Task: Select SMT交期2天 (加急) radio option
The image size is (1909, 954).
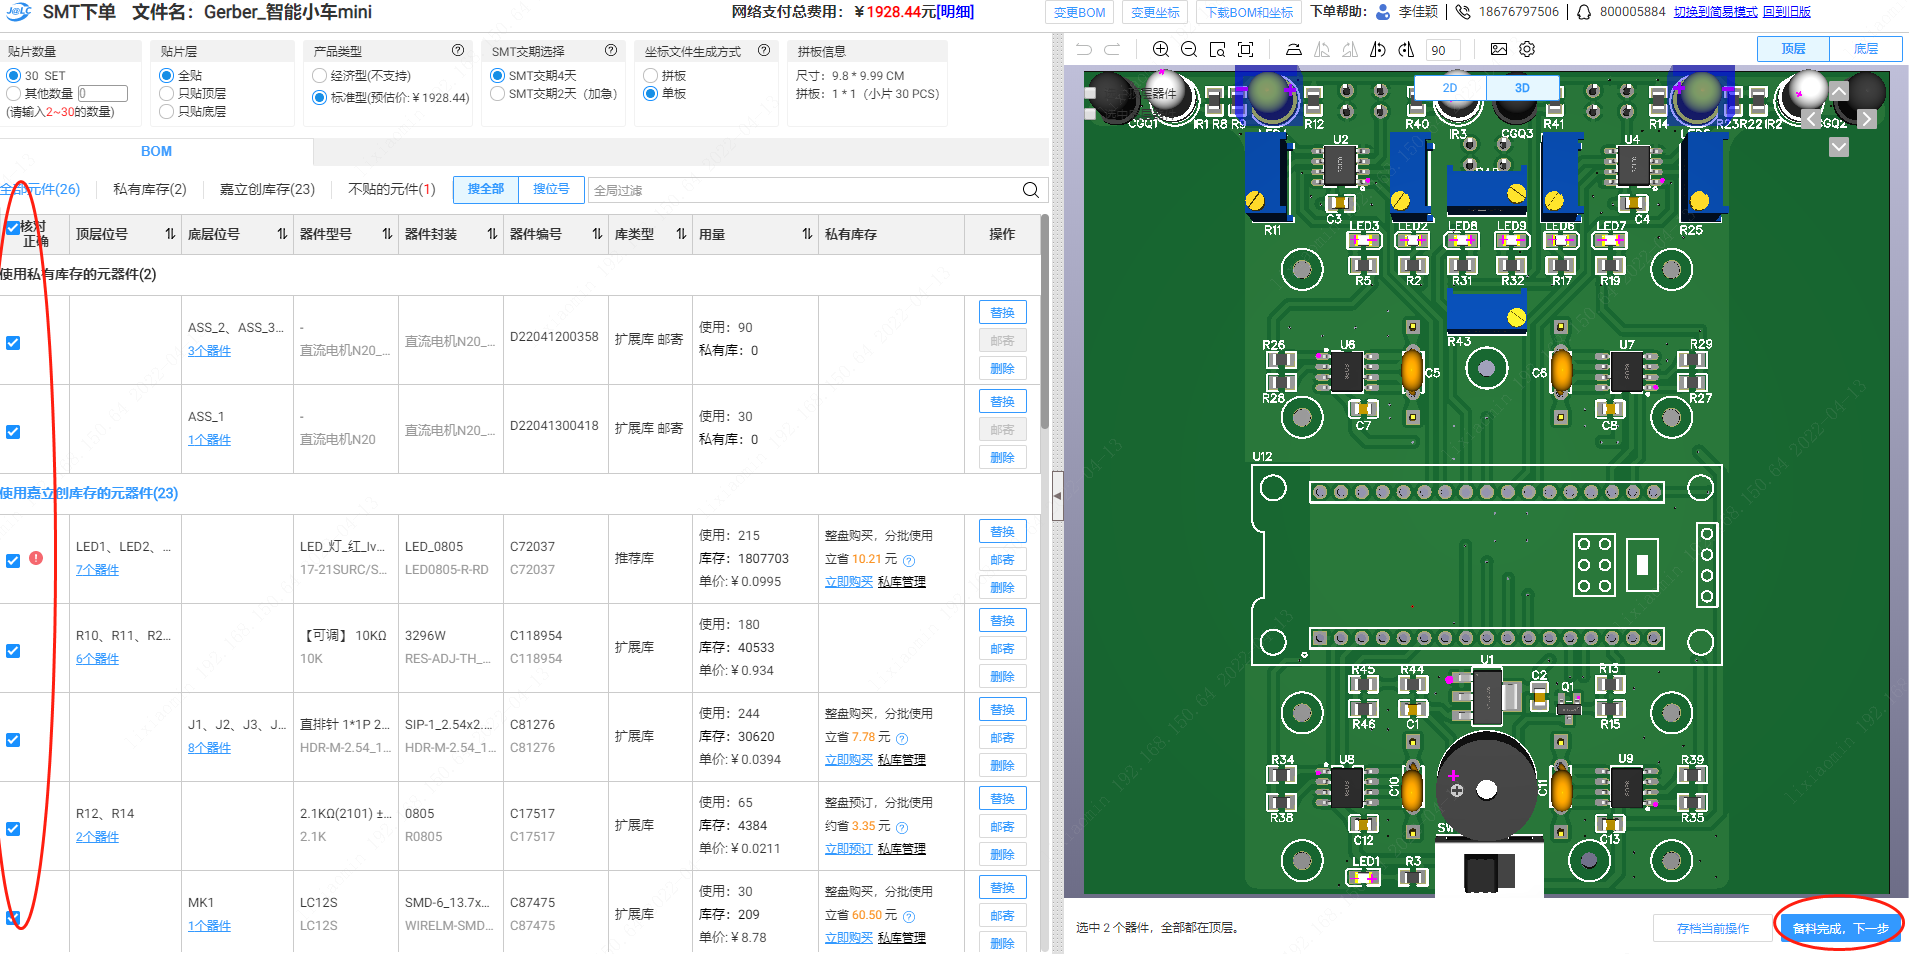Action: click(x=497, y=94)
